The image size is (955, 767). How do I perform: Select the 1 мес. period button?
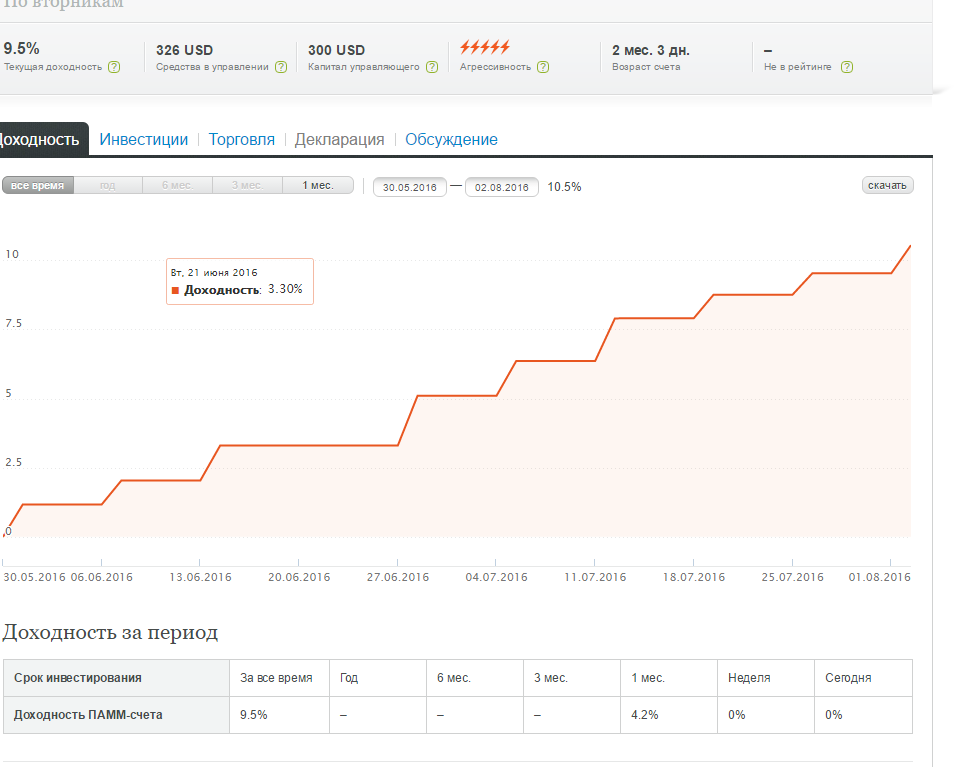click(318, 185)
